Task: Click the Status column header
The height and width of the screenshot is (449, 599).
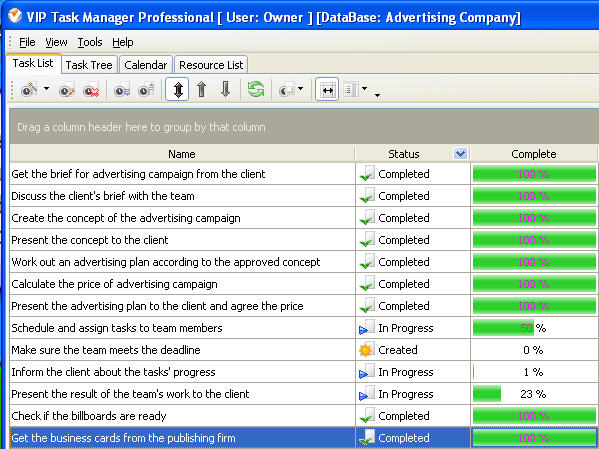Action: click(x=404, y=154)
